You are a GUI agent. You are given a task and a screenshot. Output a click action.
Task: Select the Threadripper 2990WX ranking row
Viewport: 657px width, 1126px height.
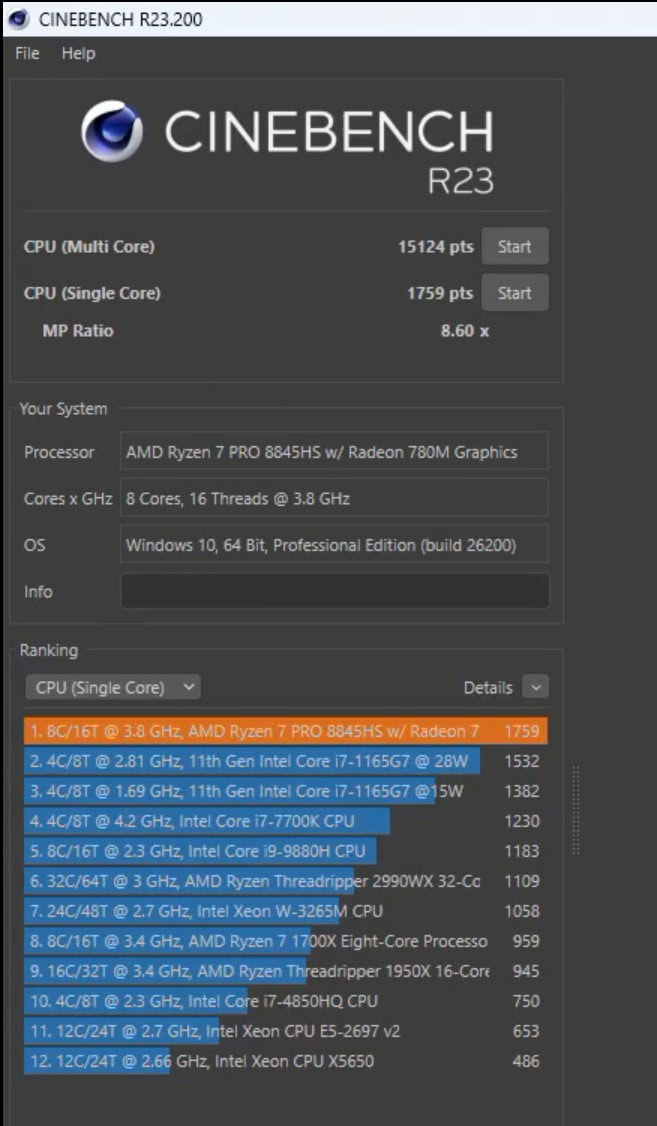pyautogui.click(x=285, y=881)
